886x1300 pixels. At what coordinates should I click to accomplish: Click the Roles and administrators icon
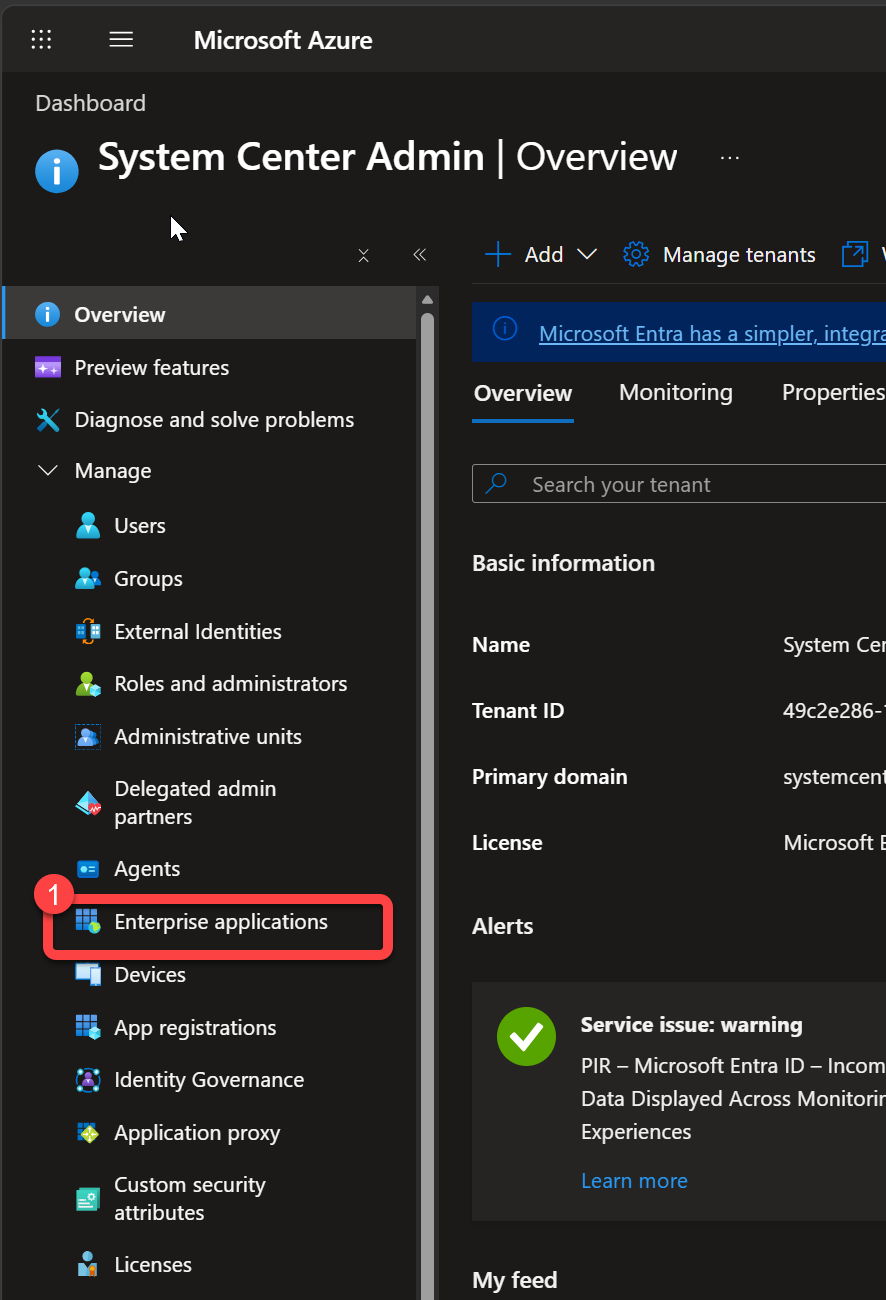tap(88, 684)
